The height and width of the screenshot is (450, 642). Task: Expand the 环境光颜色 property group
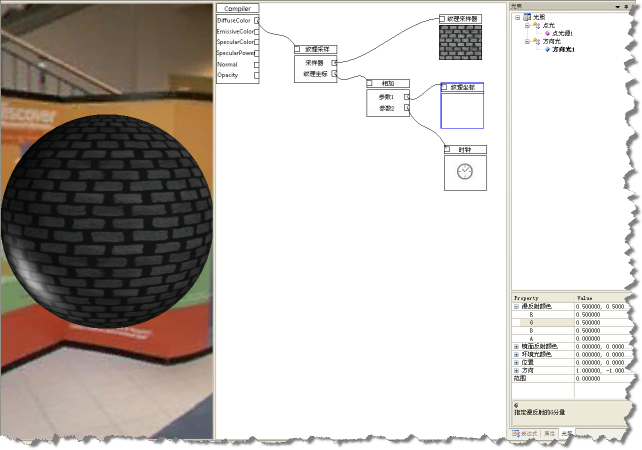tap(516, 354)
